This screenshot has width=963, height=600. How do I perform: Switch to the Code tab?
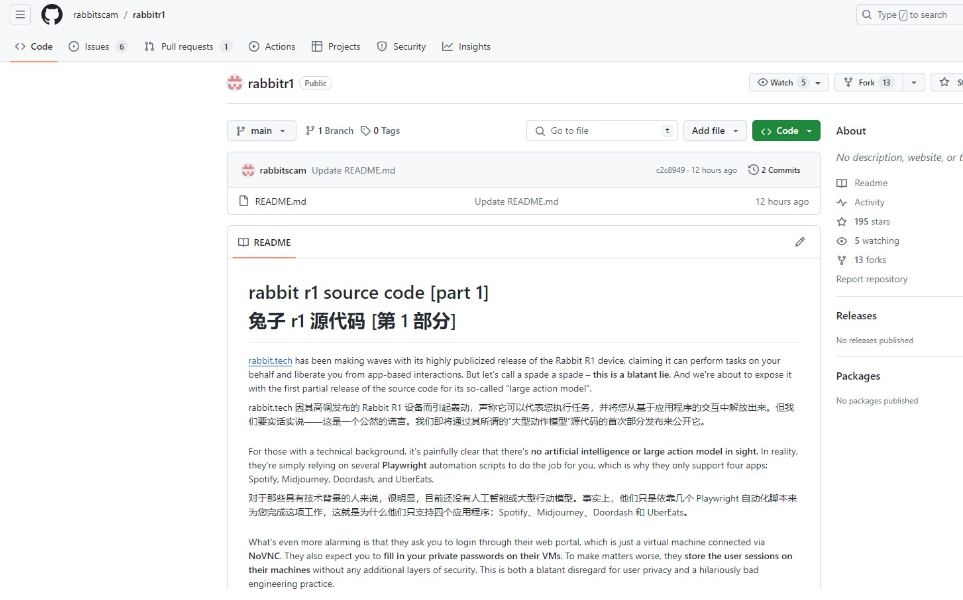coord(34,47)
